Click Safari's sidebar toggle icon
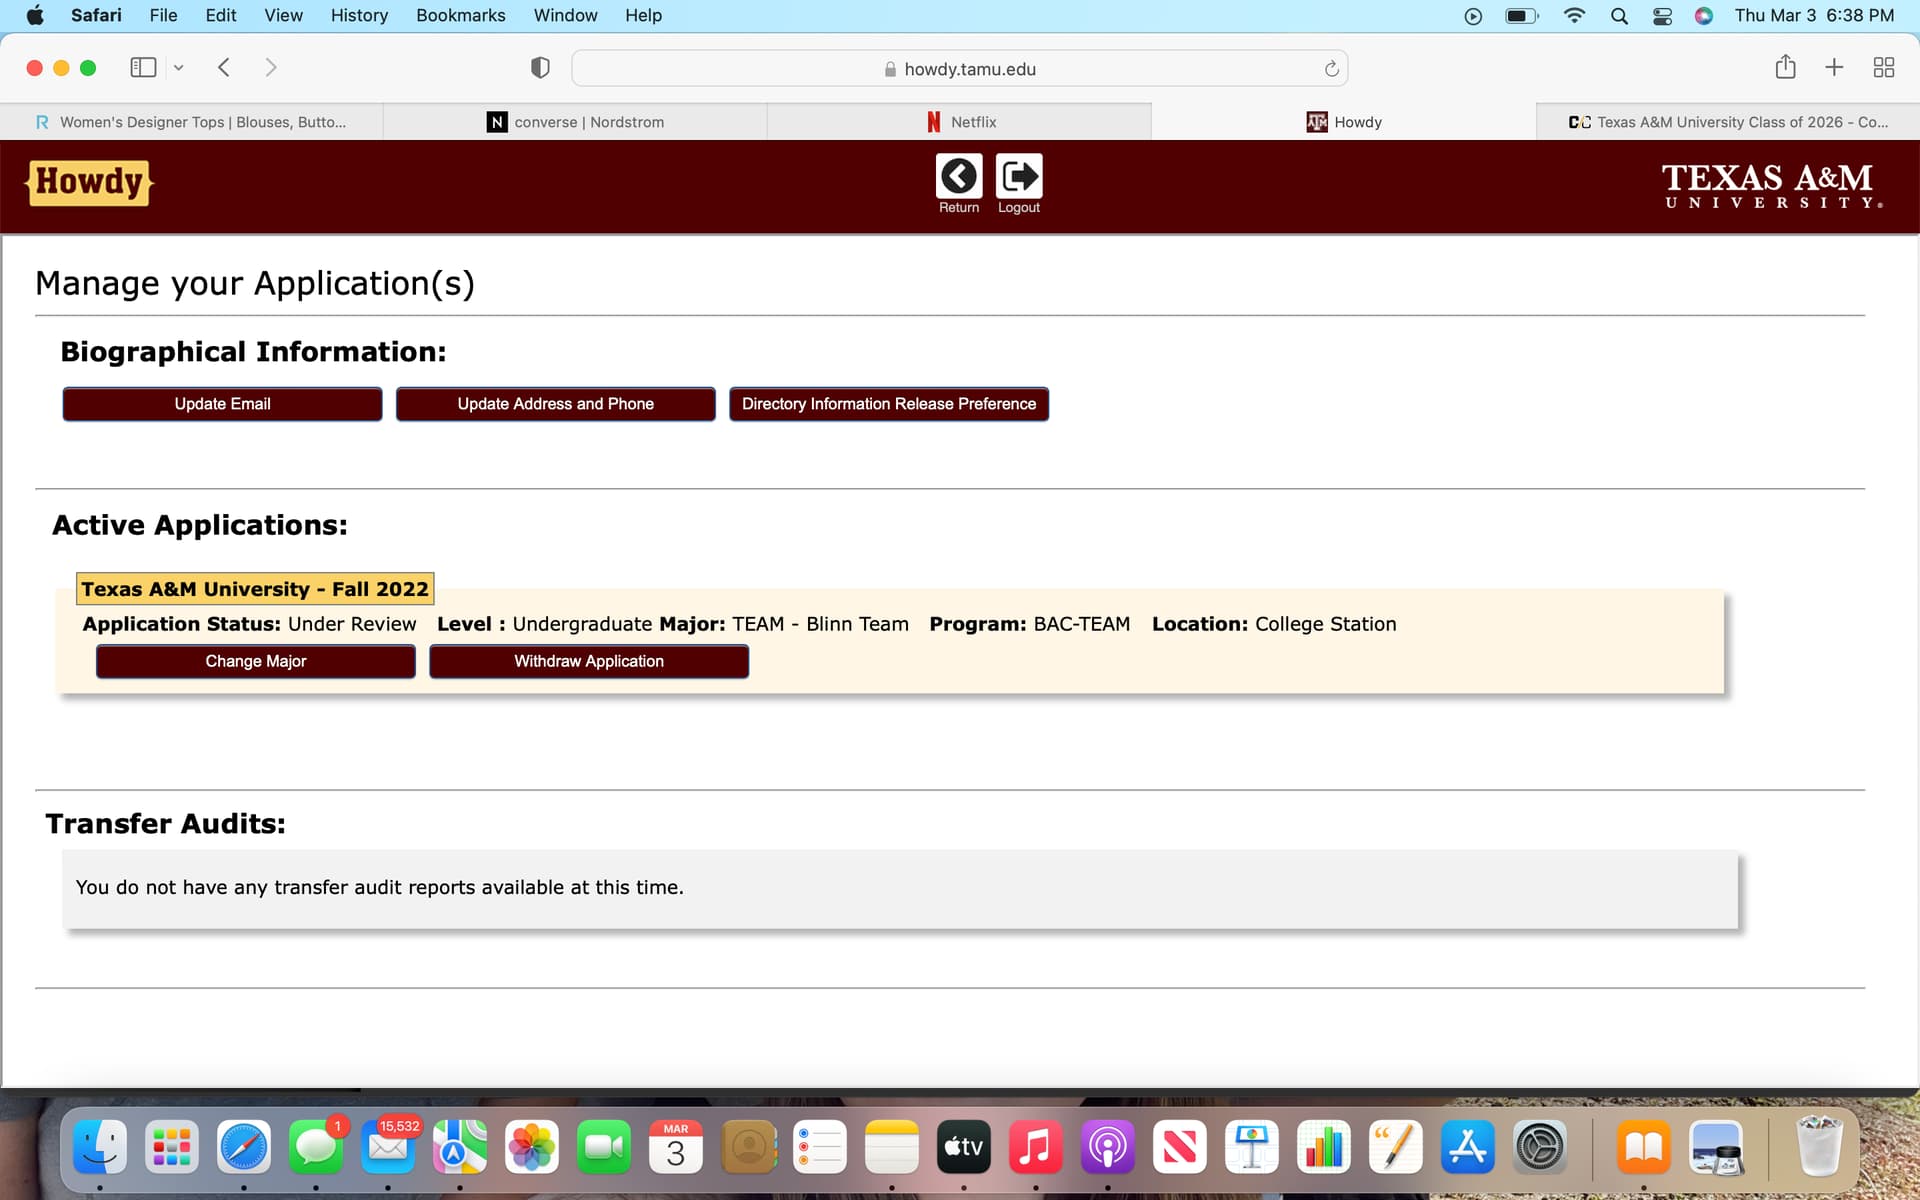 [x=143, y=68]
